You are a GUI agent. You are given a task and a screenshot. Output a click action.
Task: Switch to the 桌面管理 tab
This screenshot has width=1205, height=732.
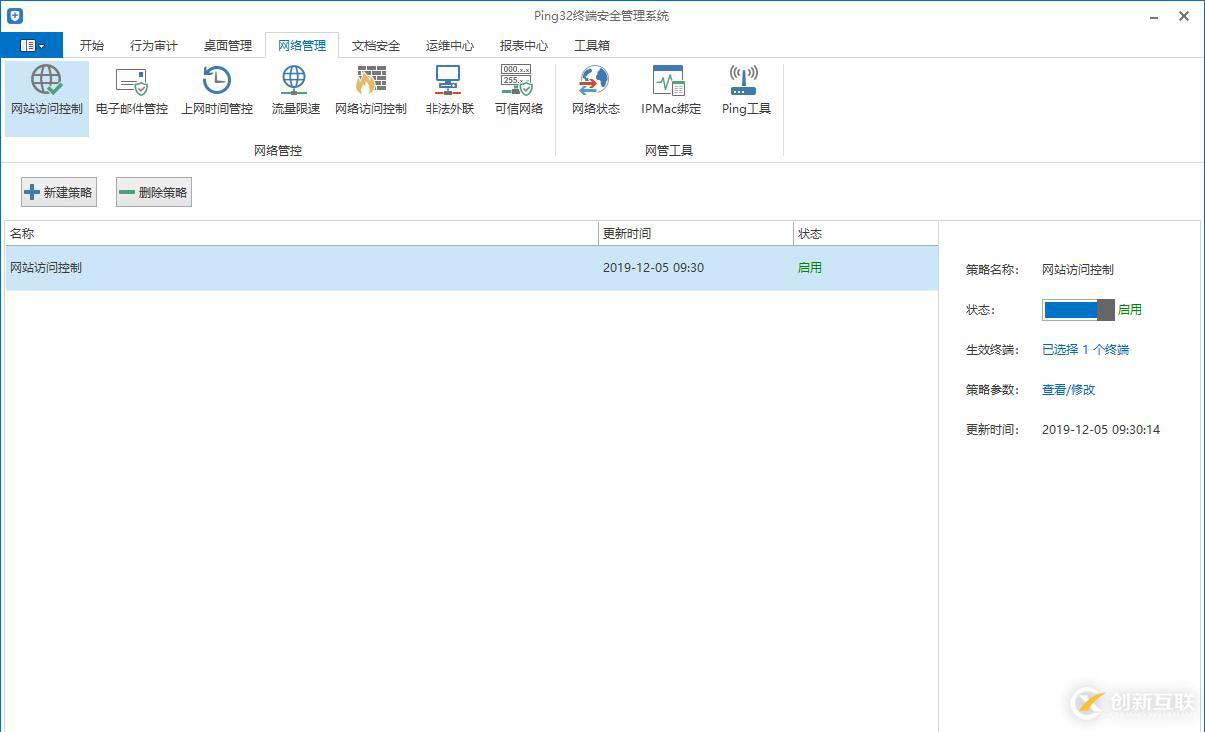[x=228, y=45]
